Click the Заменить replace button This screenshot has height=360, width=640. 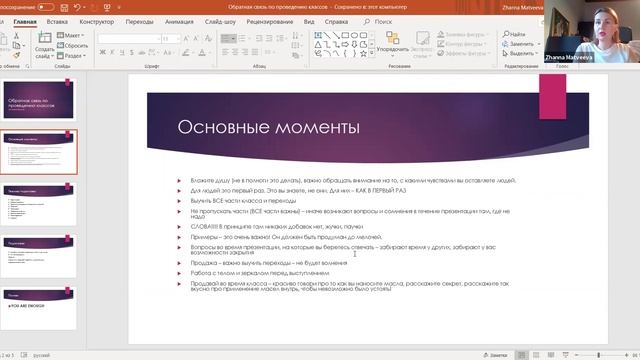[521, 44]
